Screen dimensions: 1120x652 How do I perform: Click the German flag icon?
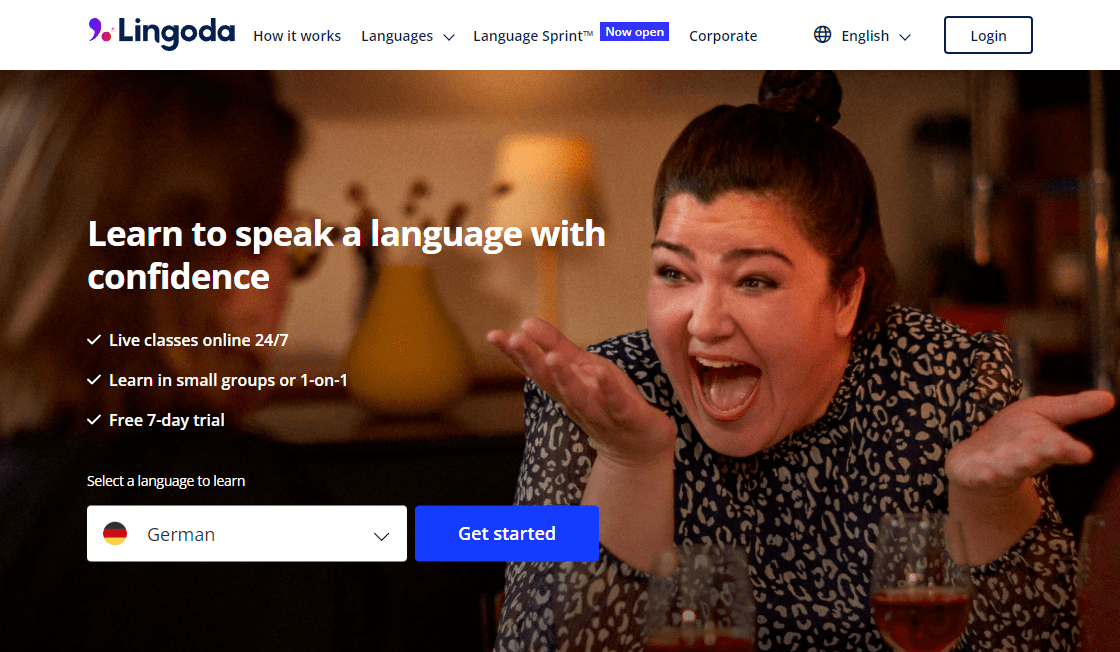[115, 533]
